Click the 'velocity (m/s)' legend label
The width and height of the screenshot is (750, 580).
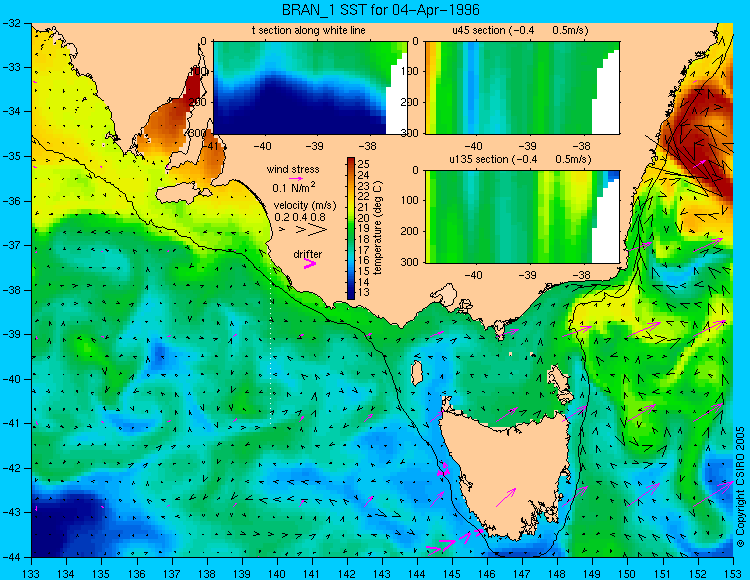pyautogui.click(x=305, y=206)
